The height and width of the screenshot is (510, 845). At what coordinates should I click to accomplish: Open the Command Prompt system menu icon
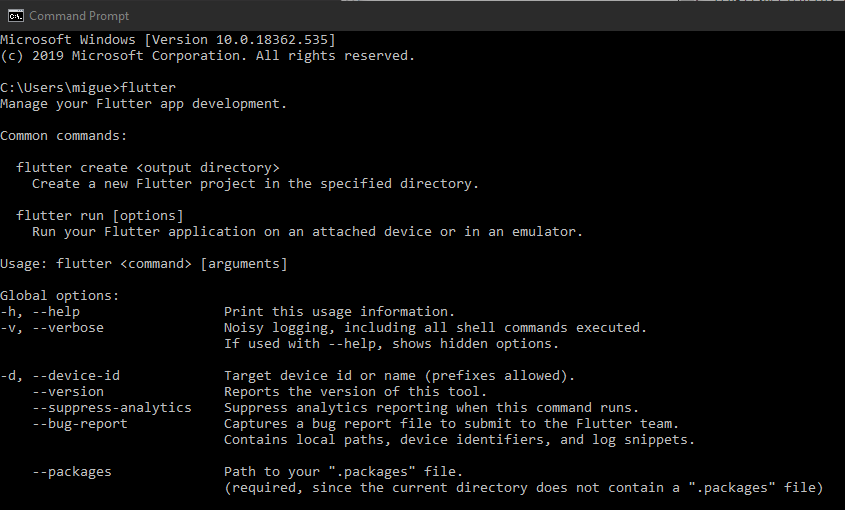coord(16,16)
